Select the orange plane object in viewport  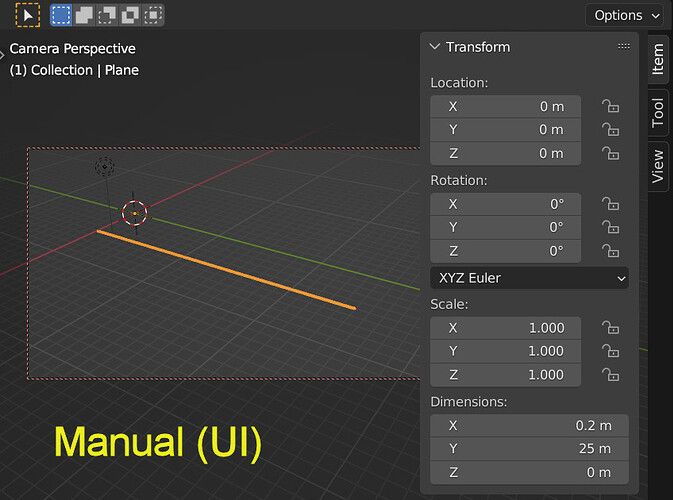click(226, 270)
